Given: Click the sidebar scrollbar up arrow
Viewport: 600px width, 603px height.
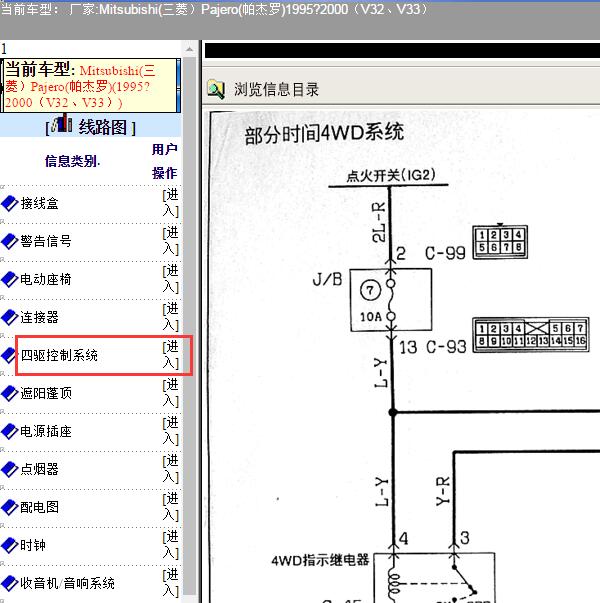Looking at the screenshot, I should 190,49.
